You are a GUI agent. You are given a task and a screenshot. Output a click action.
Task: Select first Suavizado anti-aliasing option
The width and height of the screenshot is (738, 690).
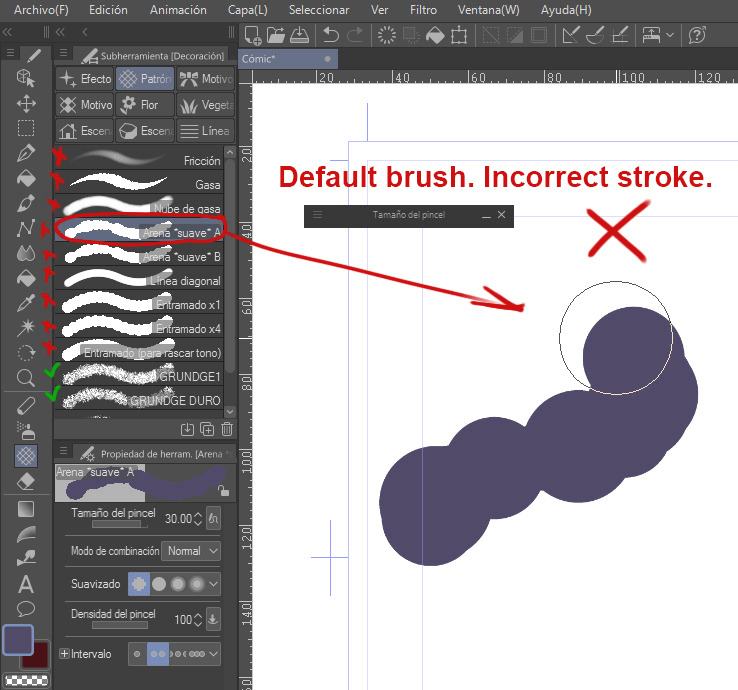(x=139, y=584)
